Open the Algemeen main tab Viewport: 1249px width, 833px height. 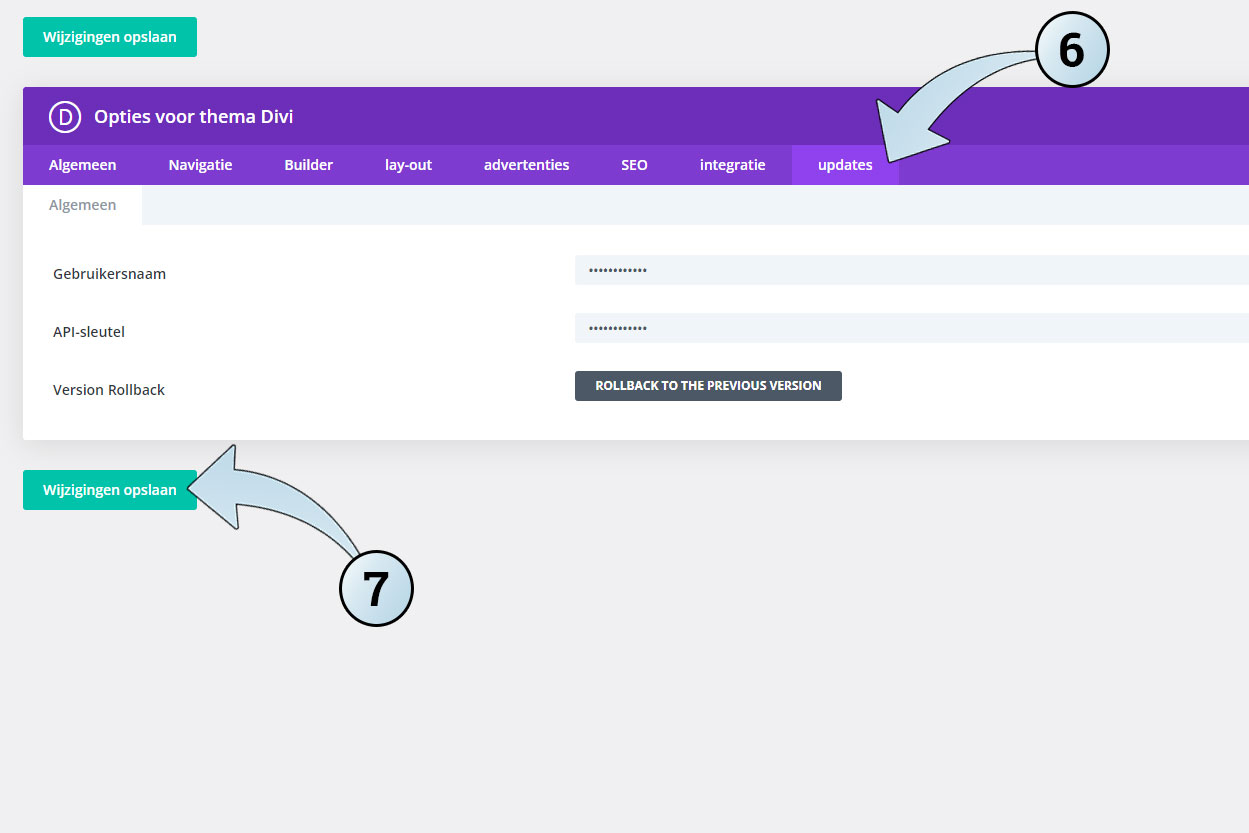(83, 164)
